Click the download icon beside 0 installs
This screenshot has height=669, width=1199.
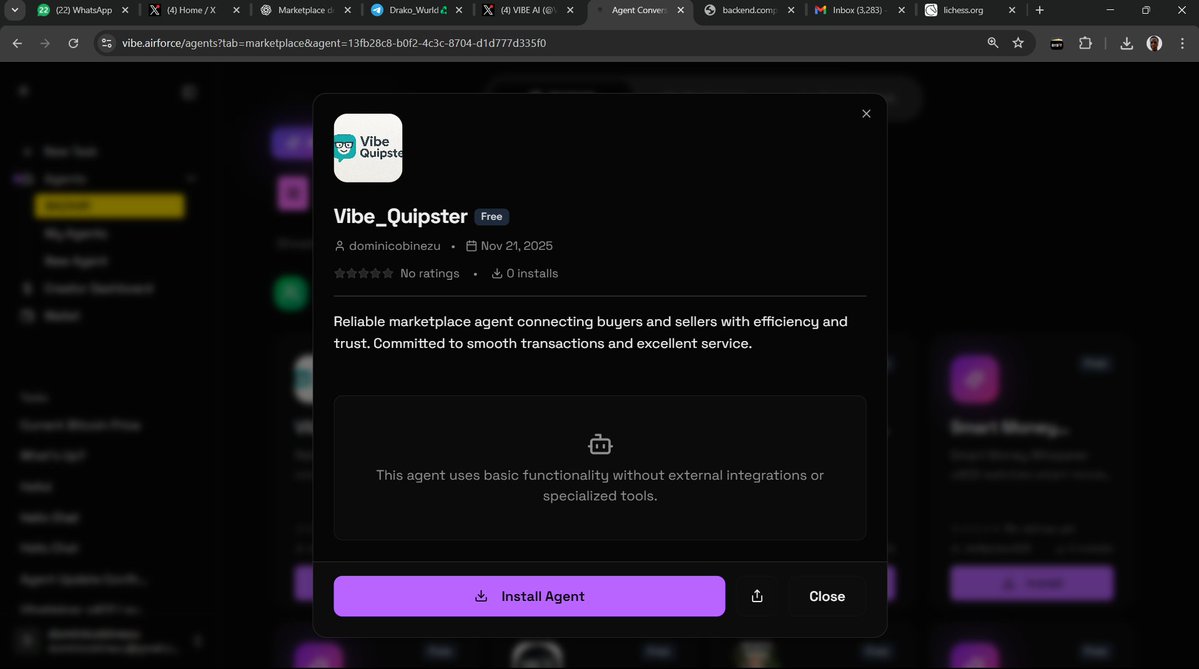(497, 273)
